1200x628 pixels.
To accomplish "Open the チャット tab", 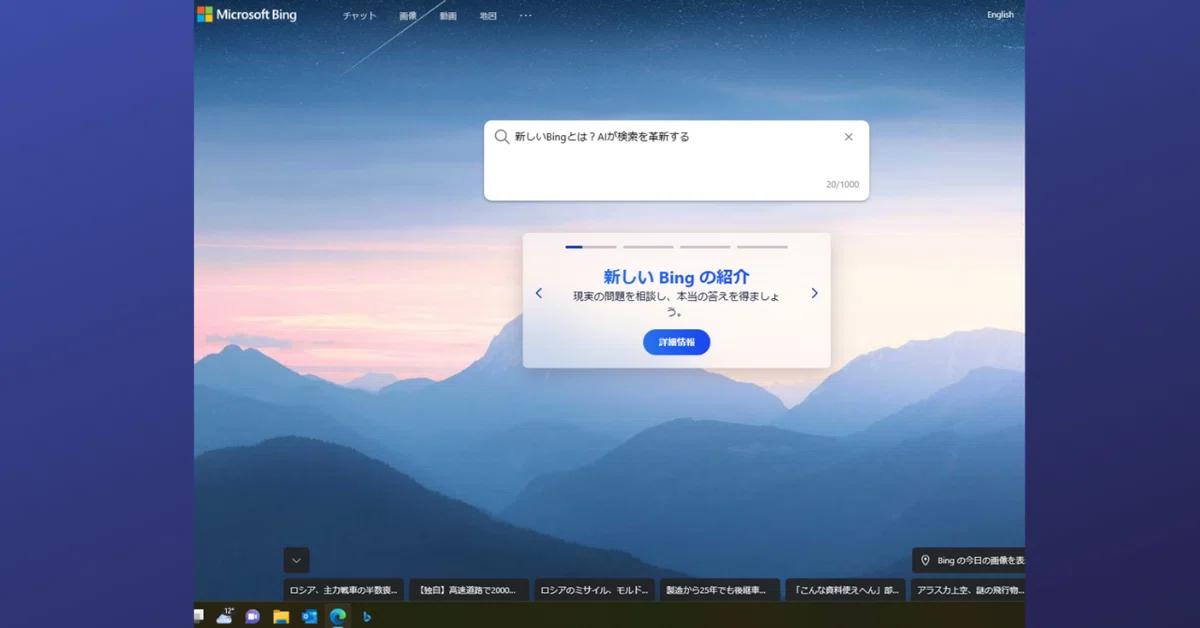I will point(359,16).
